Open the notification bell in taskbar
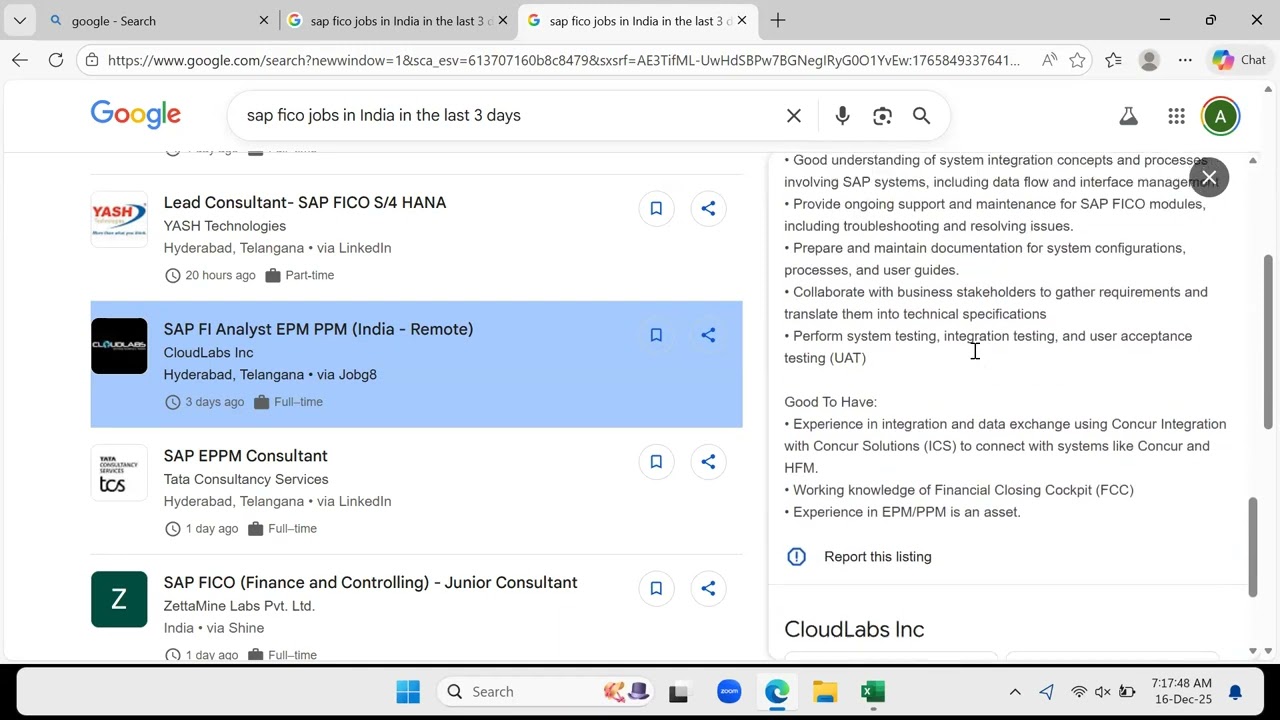Viewport: 1280px width, 720px height. [x=1235, y=692]
